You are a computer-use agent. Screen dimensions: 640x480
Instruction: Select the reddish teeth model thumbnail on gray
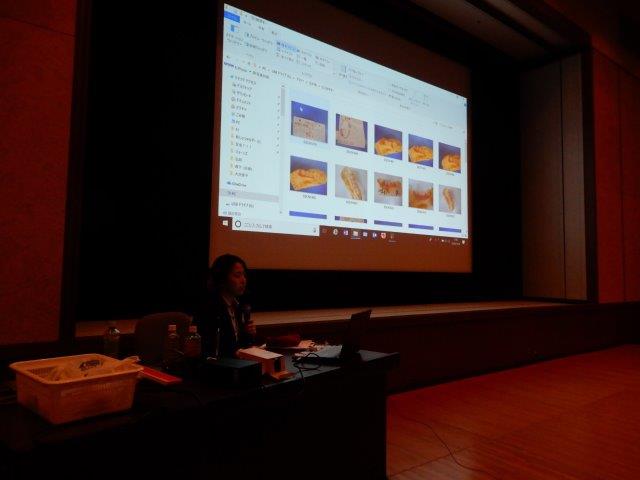[x=388, y=189]
